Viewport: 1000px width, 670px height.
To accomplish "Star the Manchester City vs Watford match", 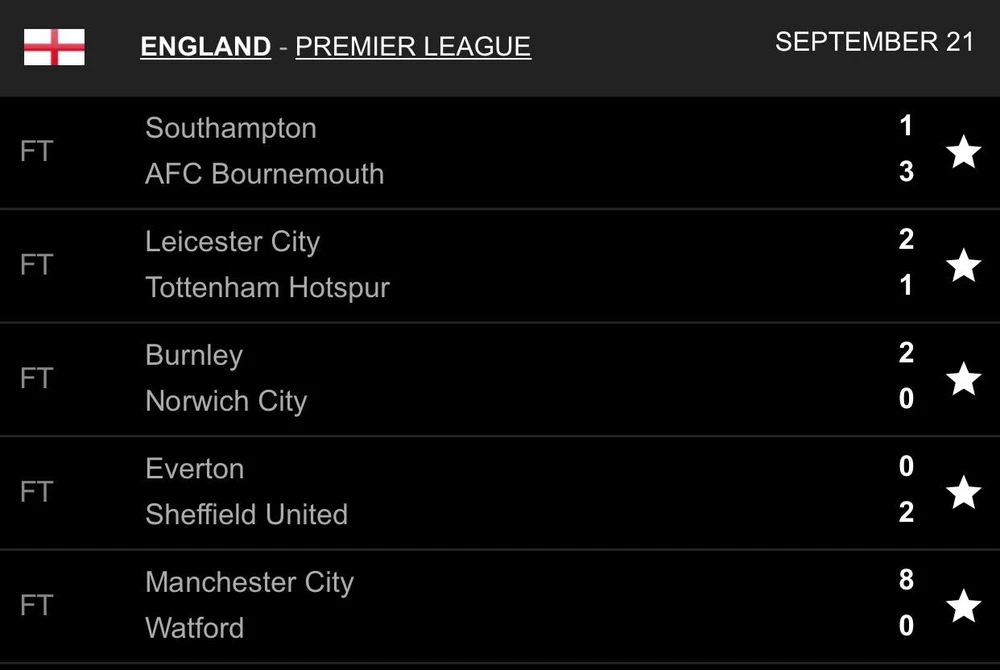I will [963, 605].
